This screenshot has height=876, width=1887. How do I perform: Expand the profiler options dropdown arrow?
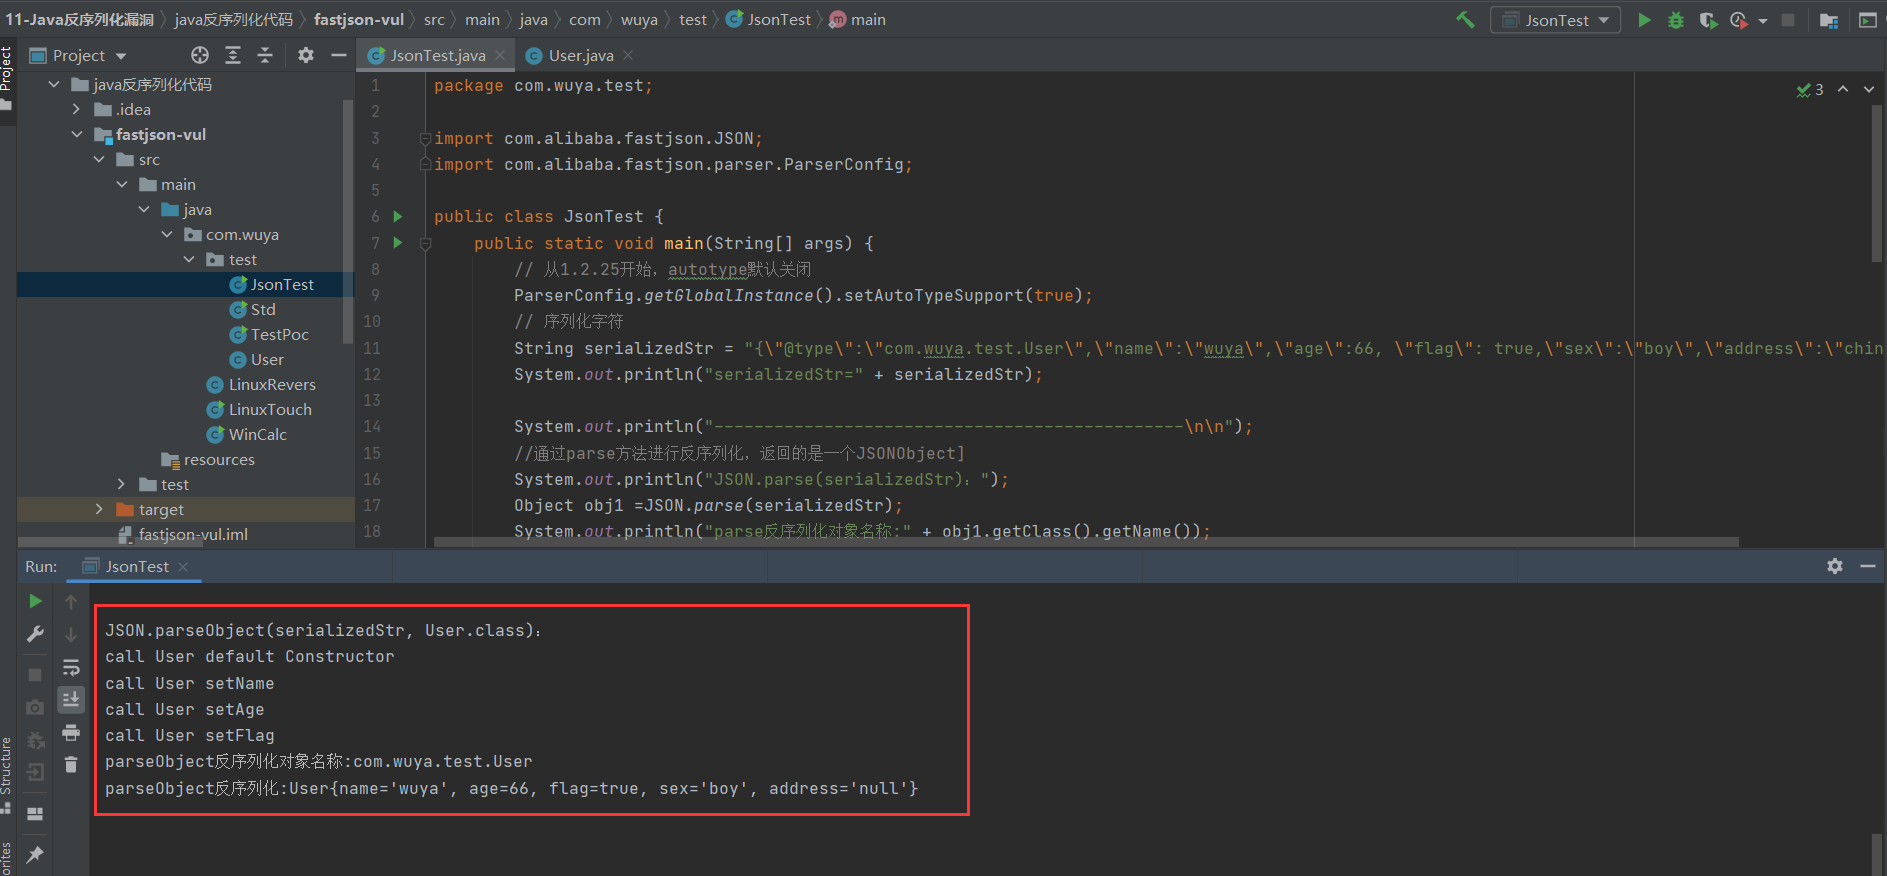click(x=1762, y=21)
